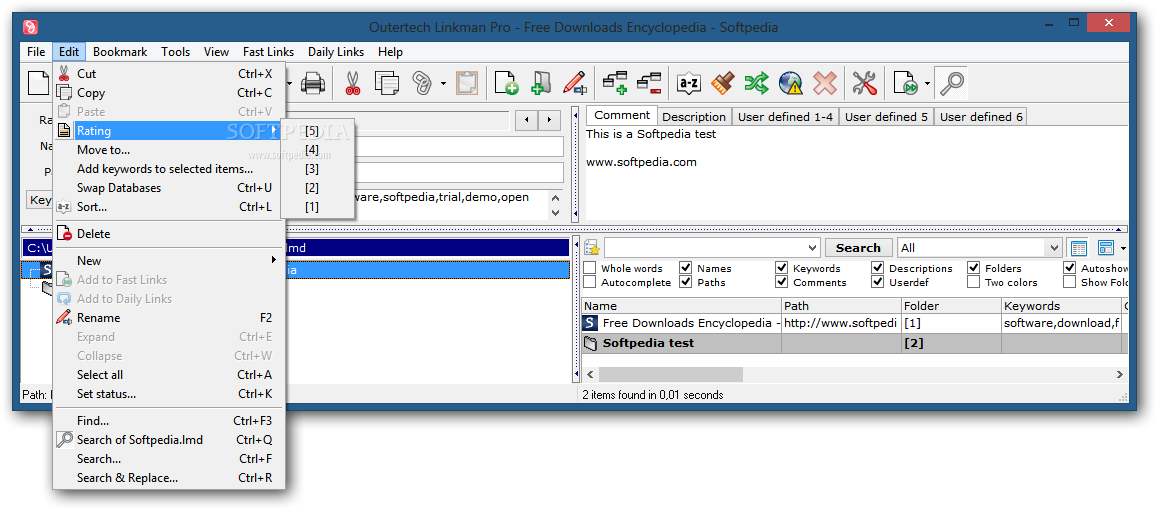Click the faded red X toolbar icon

[x=824, y=83]
